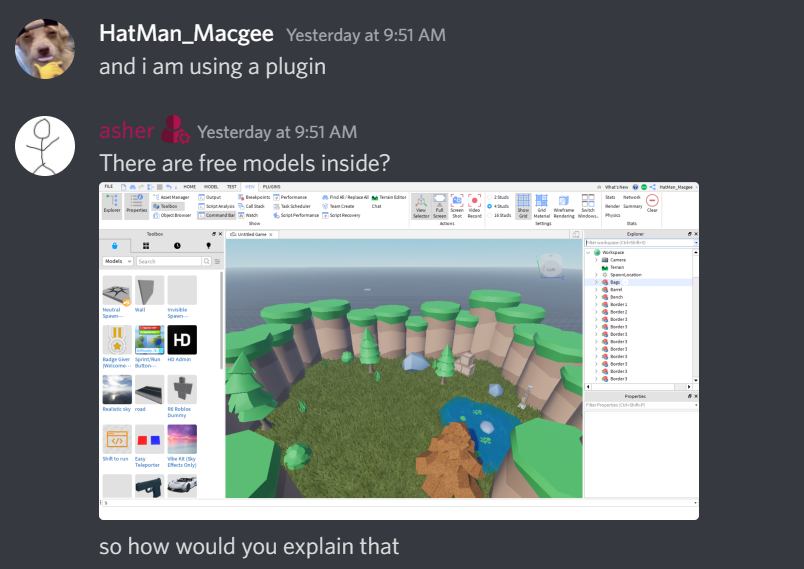Show the Output window
This screenshot has height=569, width=804.
point(210,197)
